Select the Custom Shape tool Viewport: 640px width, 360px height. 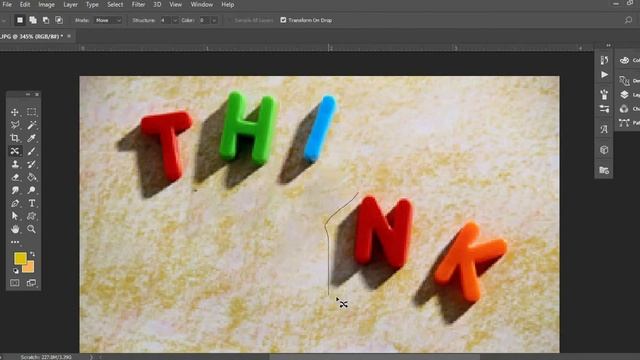click(x=31, y=216)
